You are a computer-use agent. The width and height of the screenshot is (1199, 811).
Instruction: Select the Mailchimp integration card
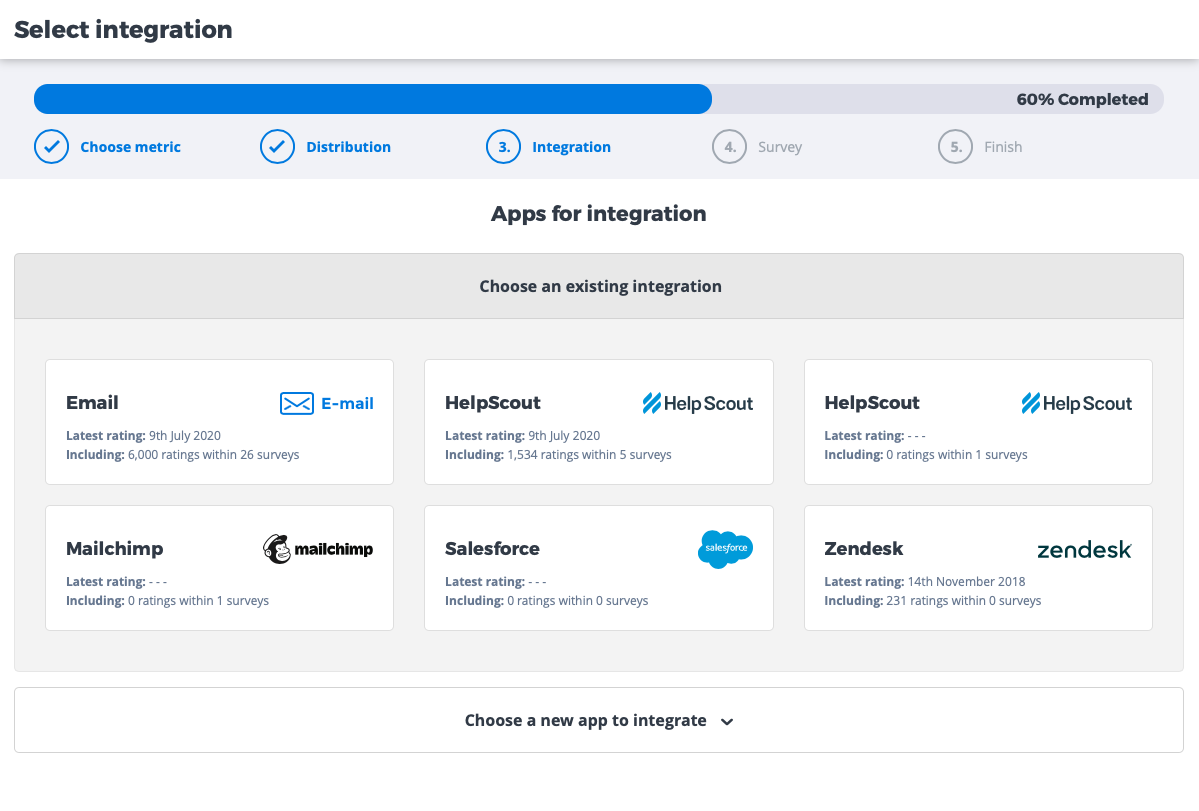click(x=219, y=568)
